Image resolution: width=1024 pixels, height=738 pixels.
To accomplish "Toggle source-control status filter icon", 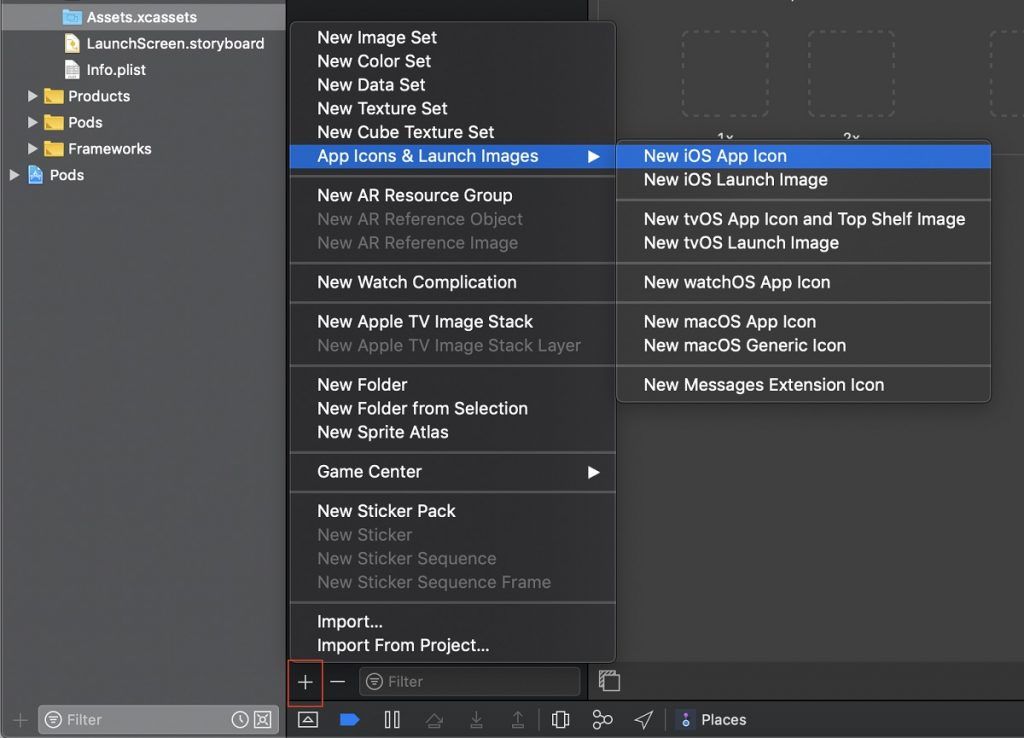I will pos(263,720).
